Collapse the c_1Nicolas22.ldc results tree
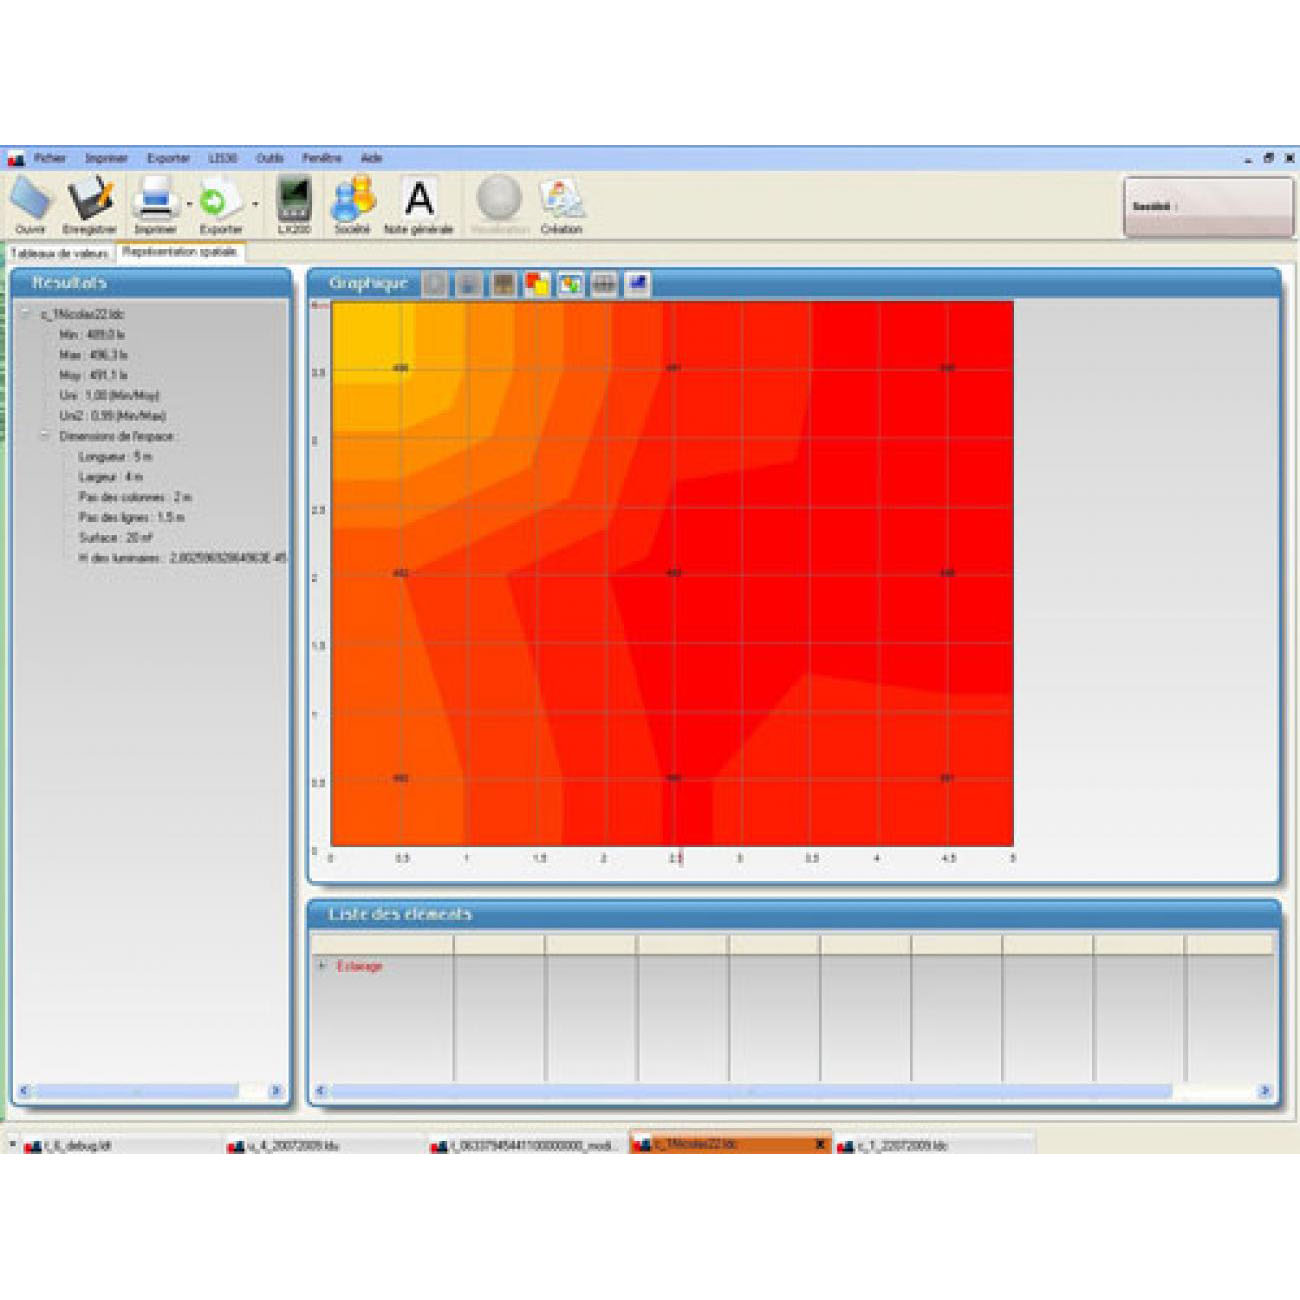1300x1300 pixels. pos(26,311)
